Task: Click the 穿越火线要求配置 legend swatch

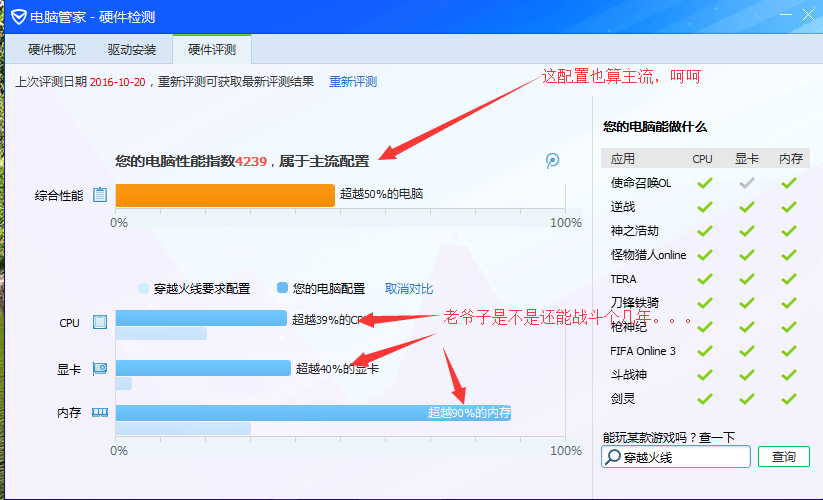Action: tap(143, 288)
